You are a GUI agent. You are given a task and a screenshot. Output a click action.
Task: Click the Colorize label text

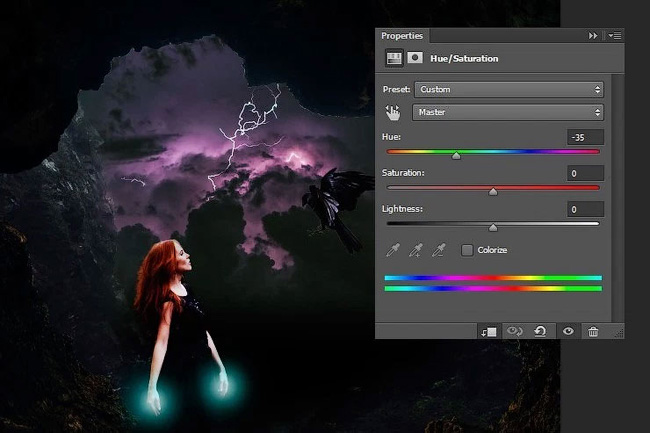(492, 250)
